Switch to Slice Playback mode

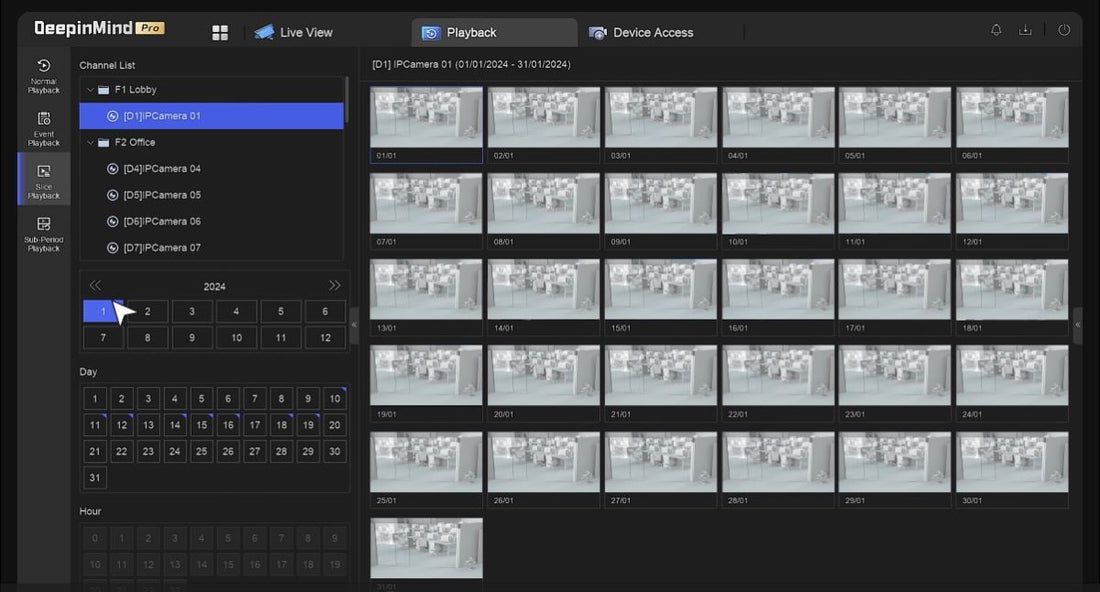pos(44,180)
